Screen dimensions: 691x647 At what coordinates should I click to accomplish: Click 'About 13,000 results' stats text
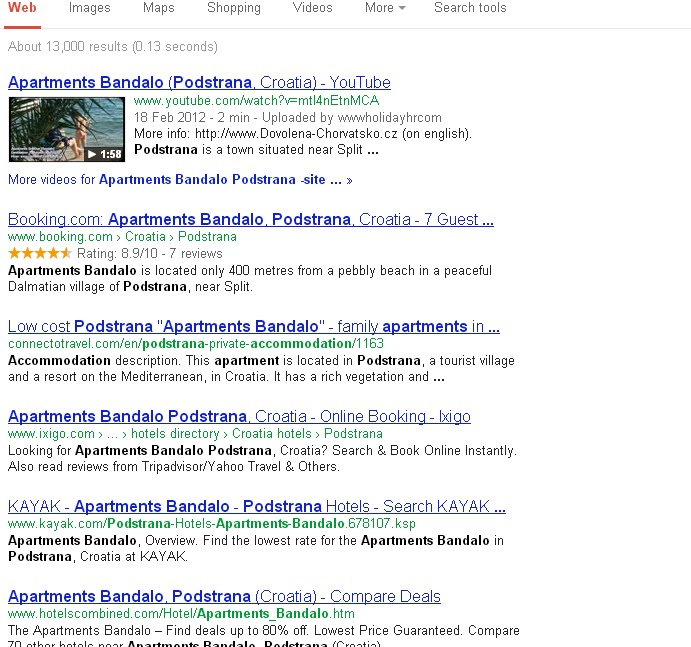click(x=113, y=46)
